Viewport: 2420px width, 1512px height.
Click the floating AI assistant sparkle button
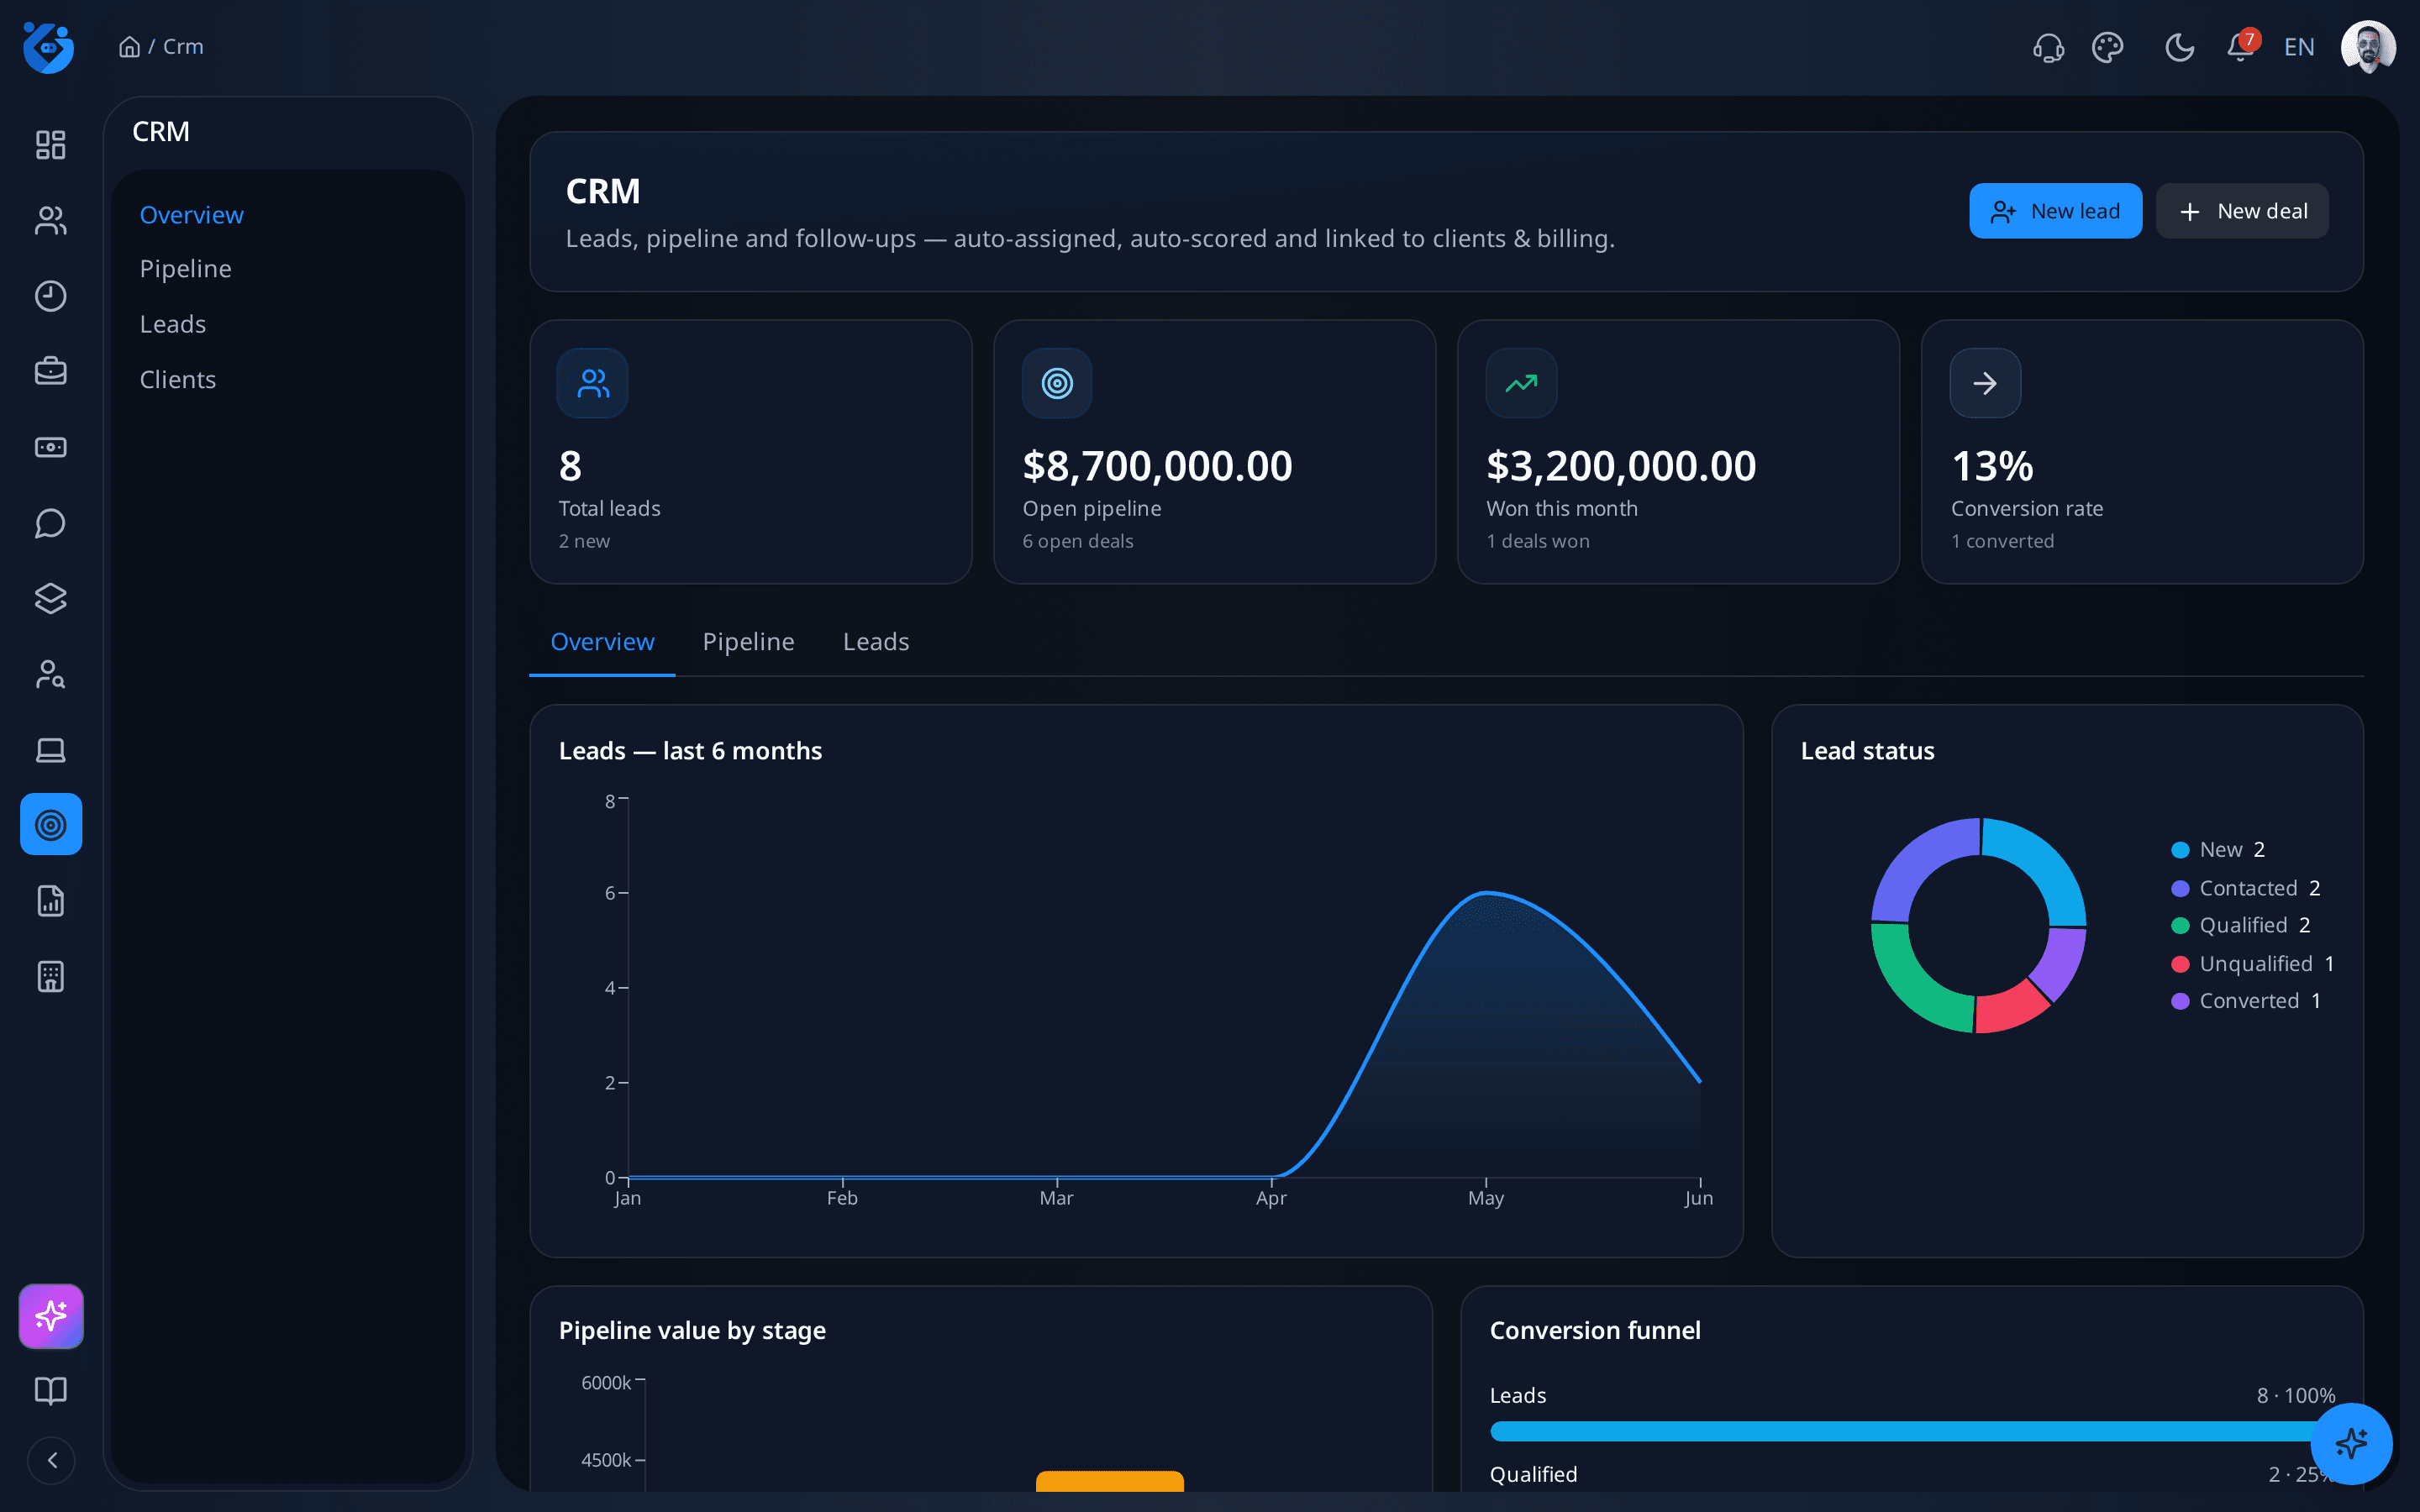click(x=2351, y=1443)
